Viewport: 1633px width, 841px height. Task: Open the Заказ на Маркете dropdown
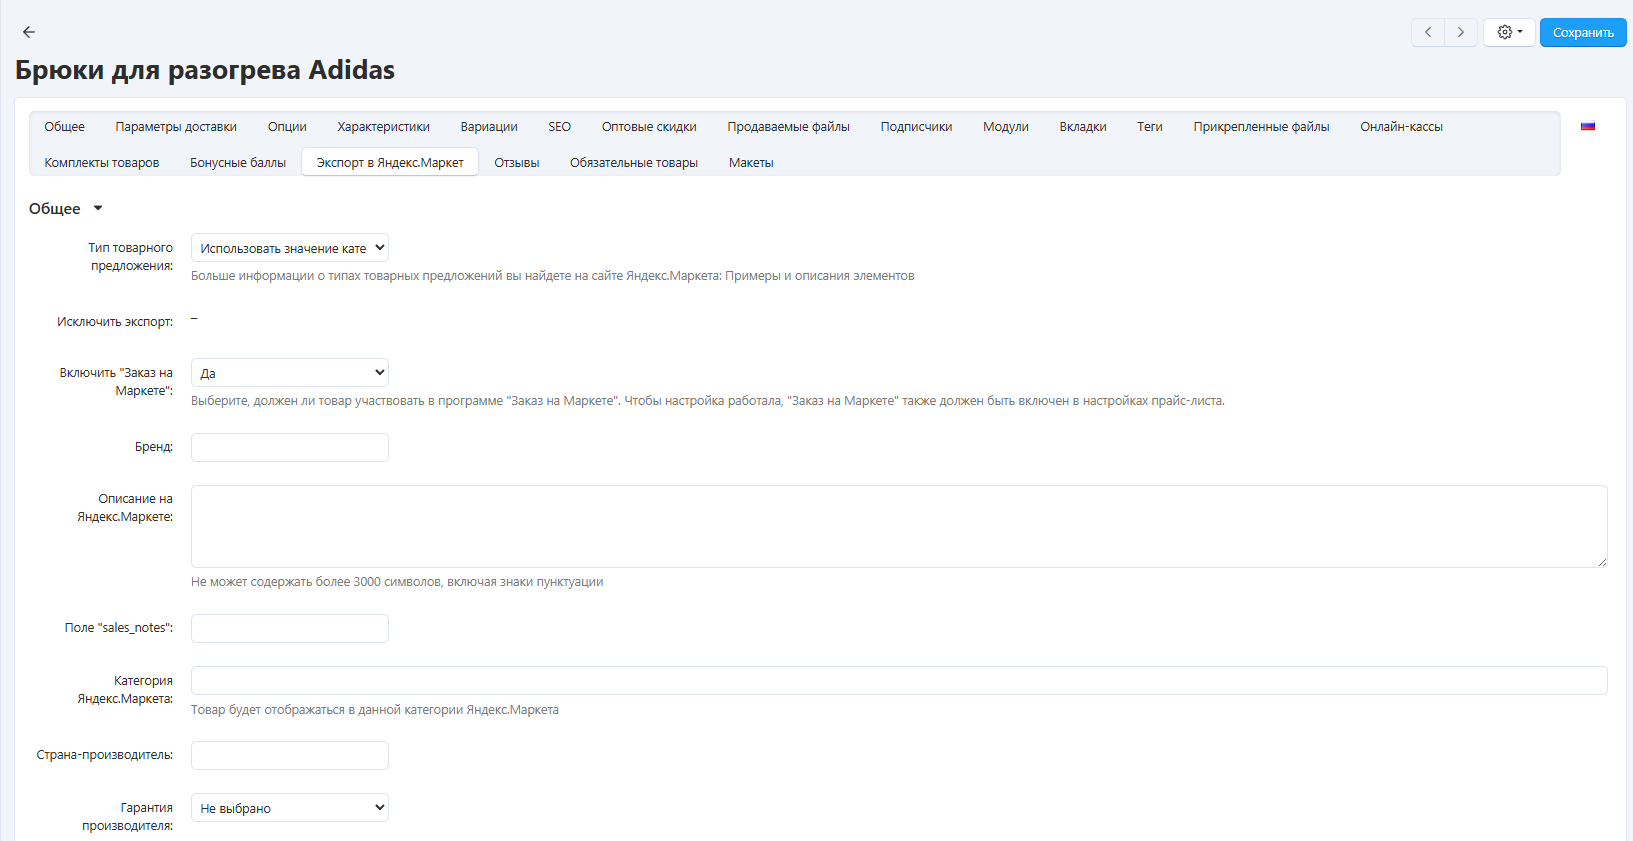[x=289, y=373]
